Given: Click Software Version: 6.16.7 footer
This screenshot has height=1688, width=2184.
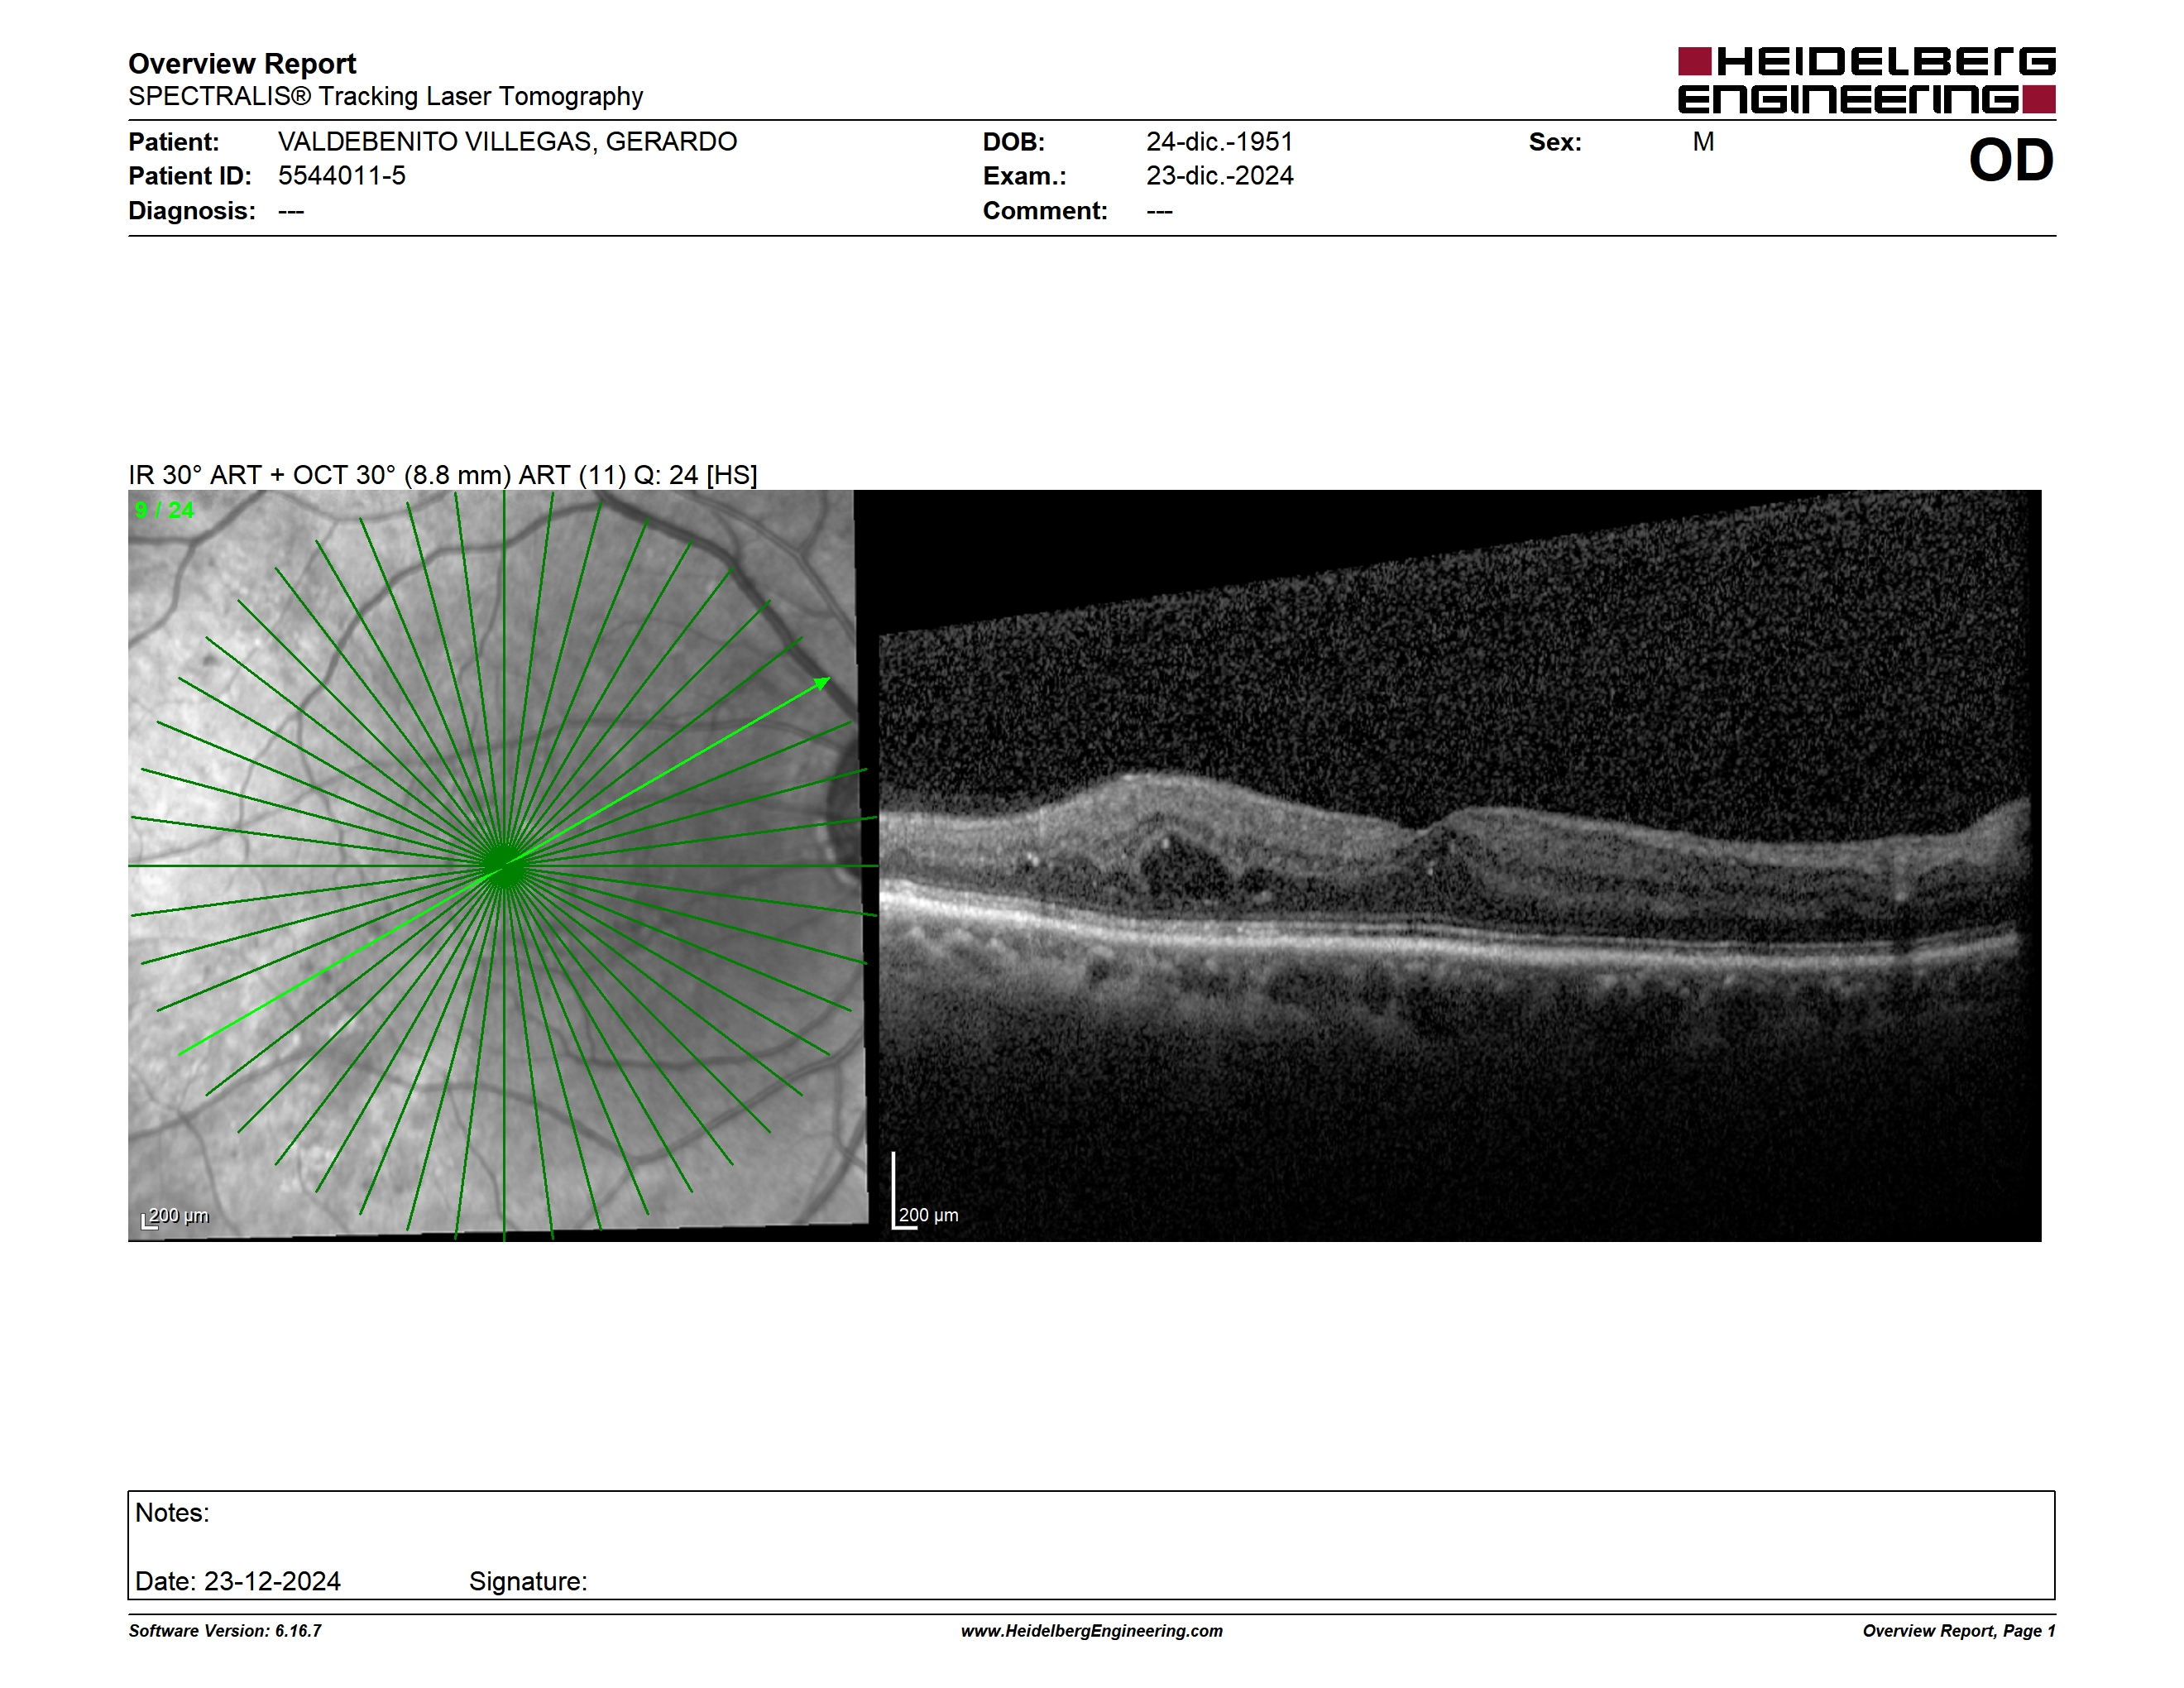Looking at the screenshot, I should click(x=225, y=1631).
